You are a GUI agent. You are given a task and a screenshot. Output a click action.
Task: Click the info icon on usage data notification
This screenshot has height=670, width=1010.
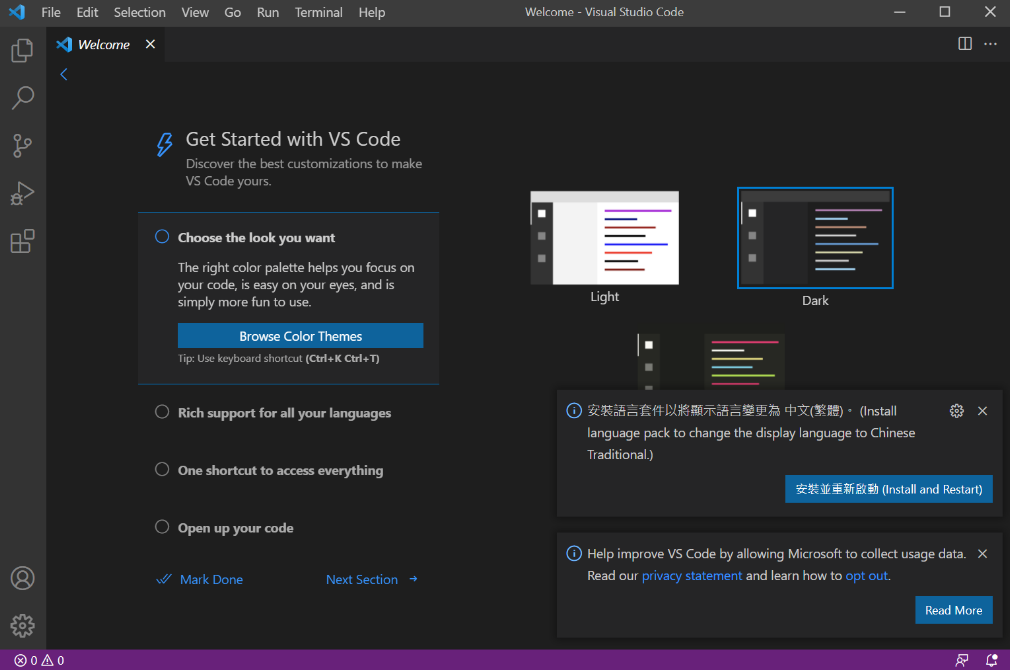pyautogui.click(x=573, y=554)
